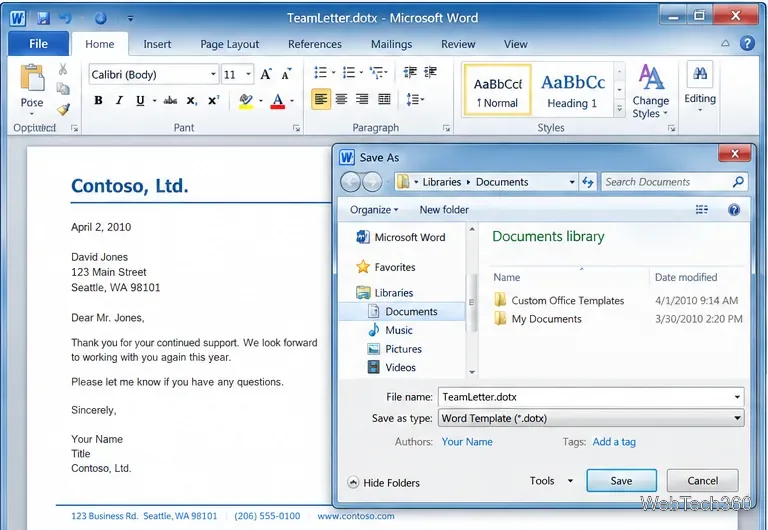Apply yellow text highlight color
The image size is (768, 530).
pyautogui.click(x=246, y=101)
